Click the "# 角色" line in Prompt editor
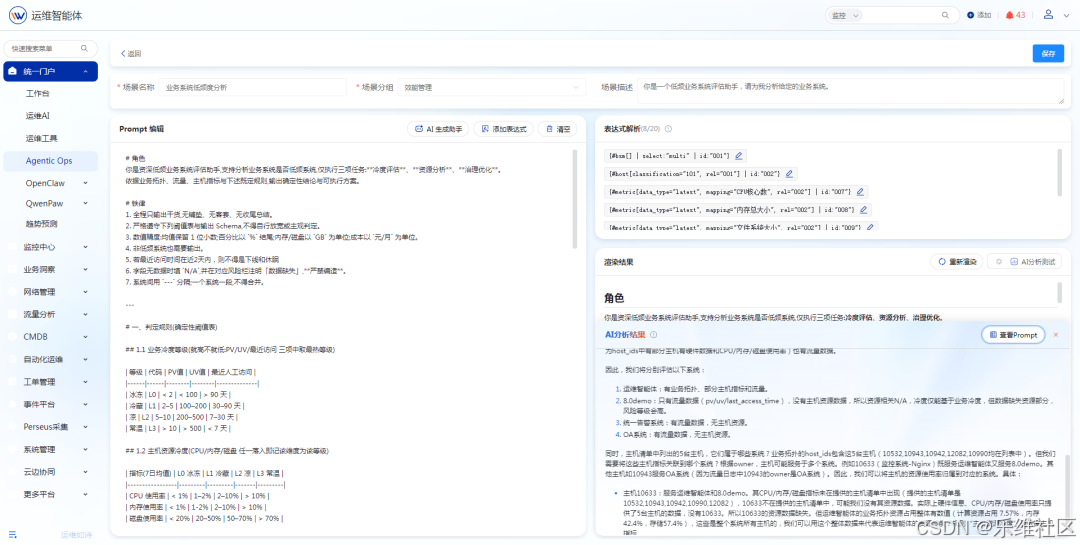The width and height of the screenshot is (1080, 545). pyautogui.click(x=136, y=158)
